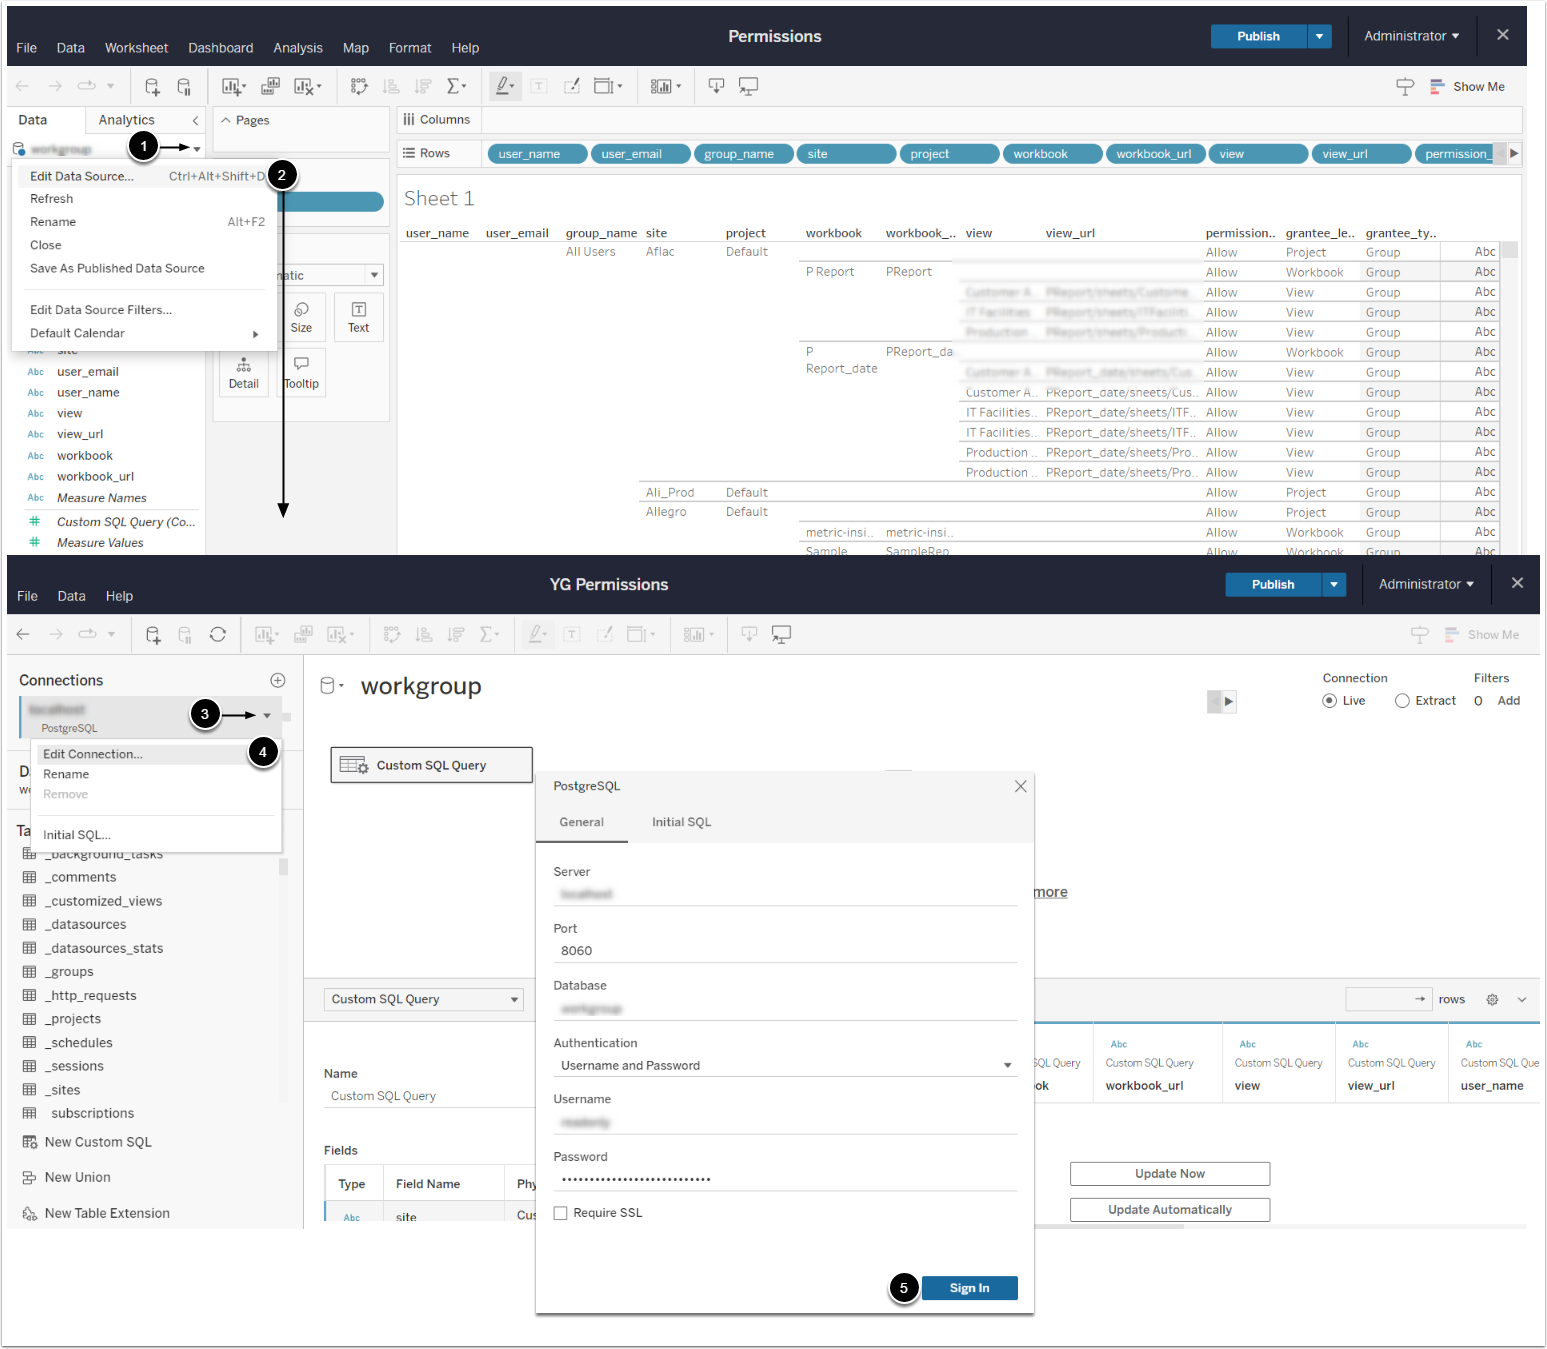Click the New Union item
1547x1349 pixels.
coord(66,1178)
